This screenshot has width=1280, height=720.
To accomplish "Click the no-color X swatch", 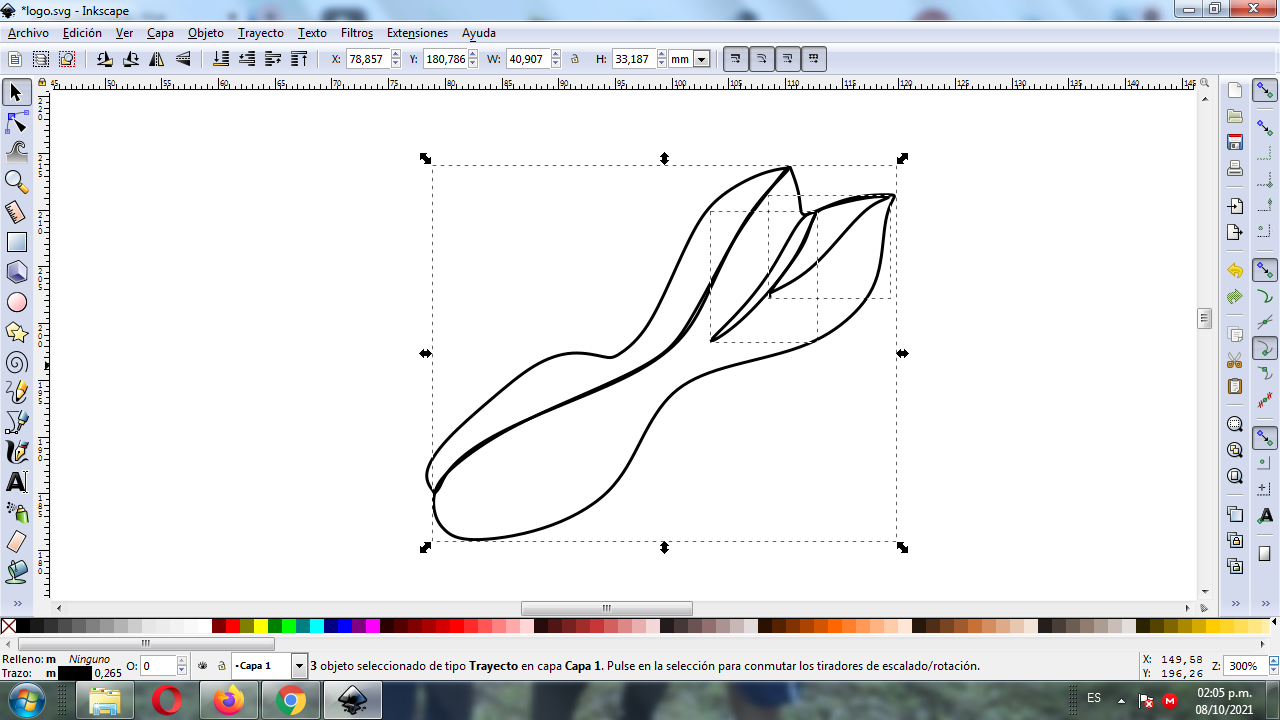I will [9, 626].
